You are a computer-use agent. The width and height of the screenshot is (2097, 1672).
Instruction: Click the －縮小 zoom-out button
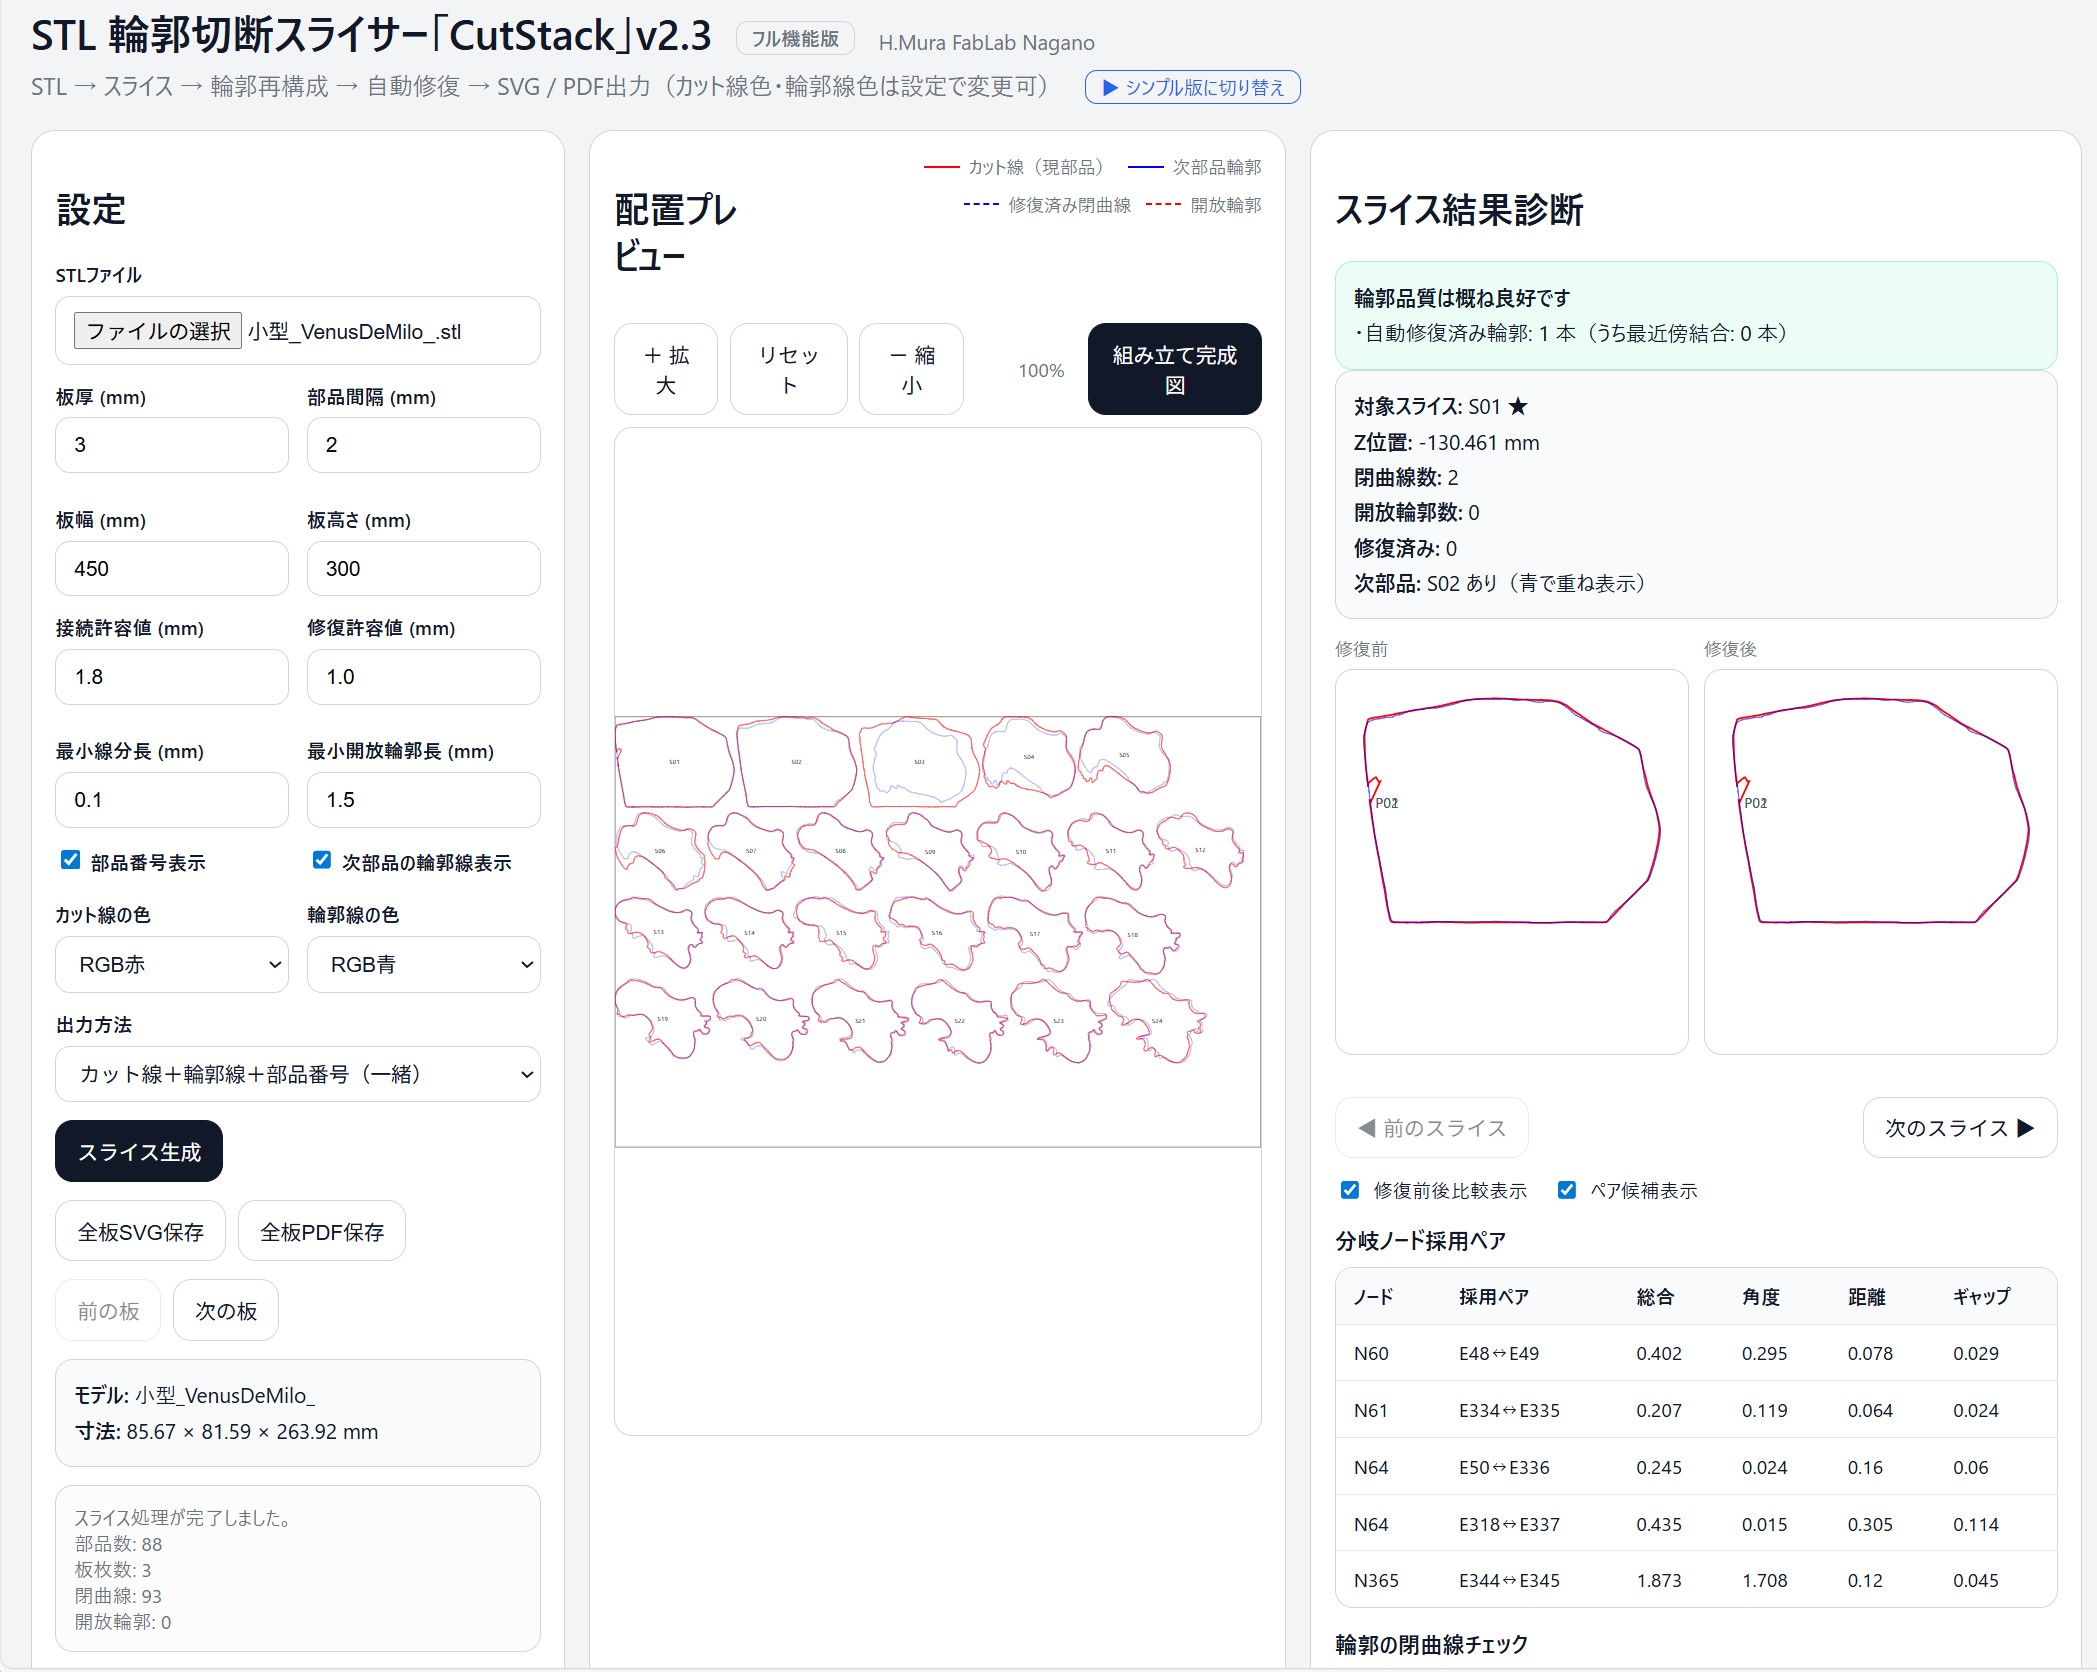(911, 369)
